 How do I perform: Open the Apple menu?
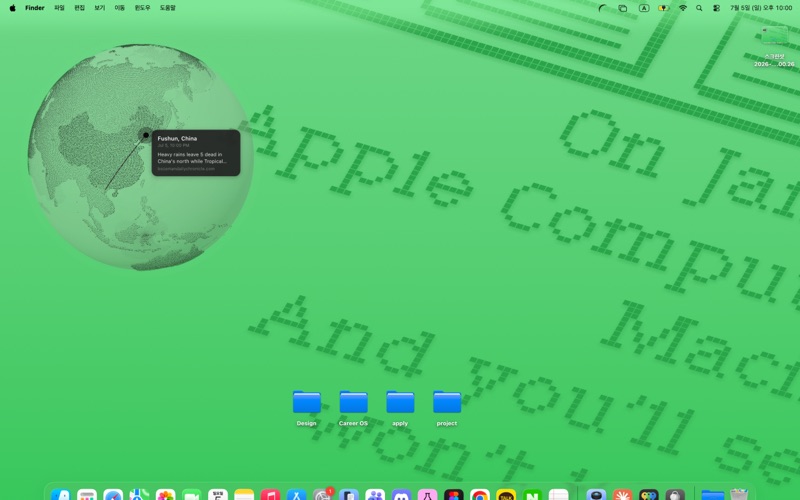click(12, 8)
